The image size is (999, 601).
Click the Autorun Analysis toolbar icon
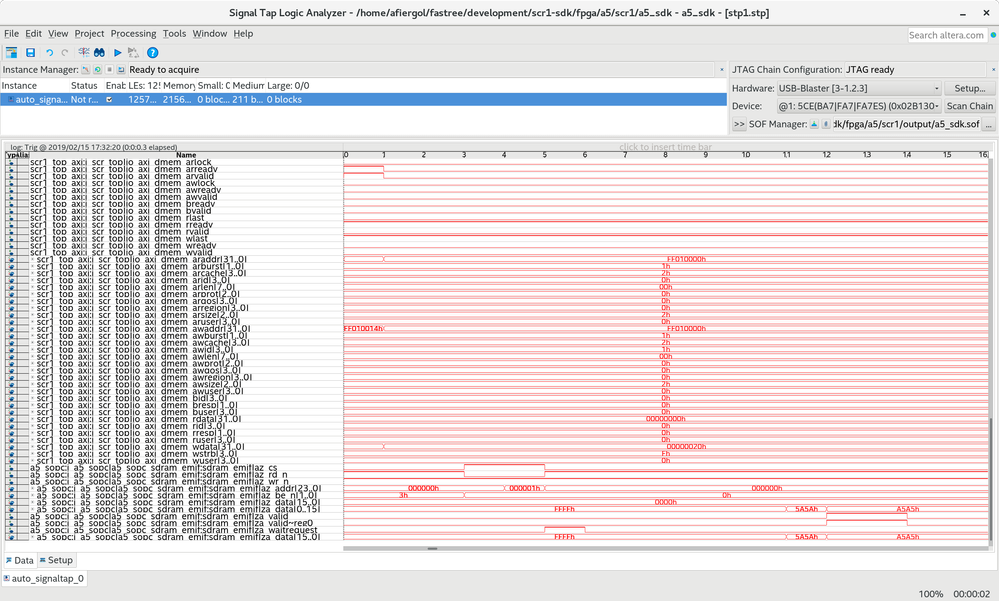pyautogui.click(x=133, y=52)
